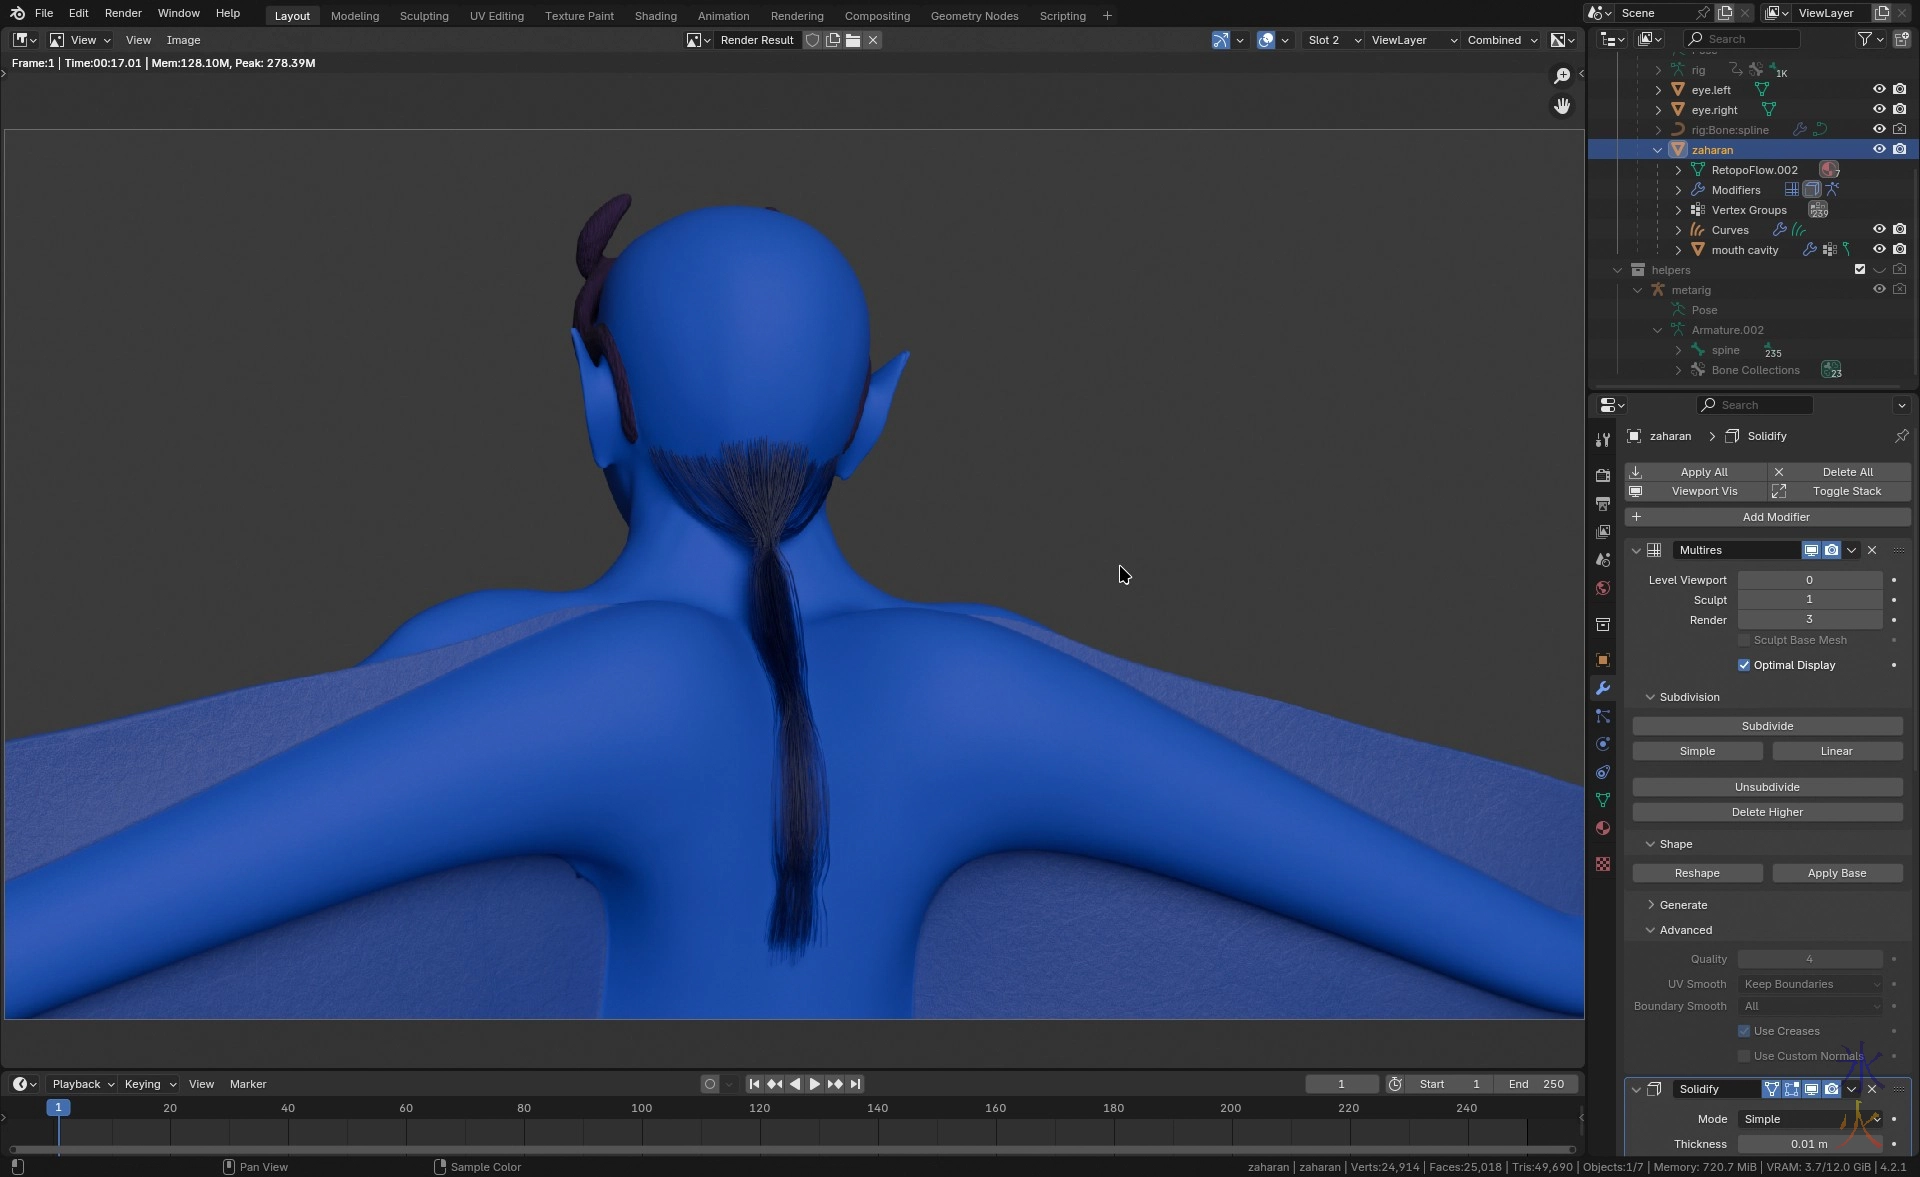Hide eye.left object in viewport
The height and width of the screenshot is (1177, 1920).
click(1879, 90)
